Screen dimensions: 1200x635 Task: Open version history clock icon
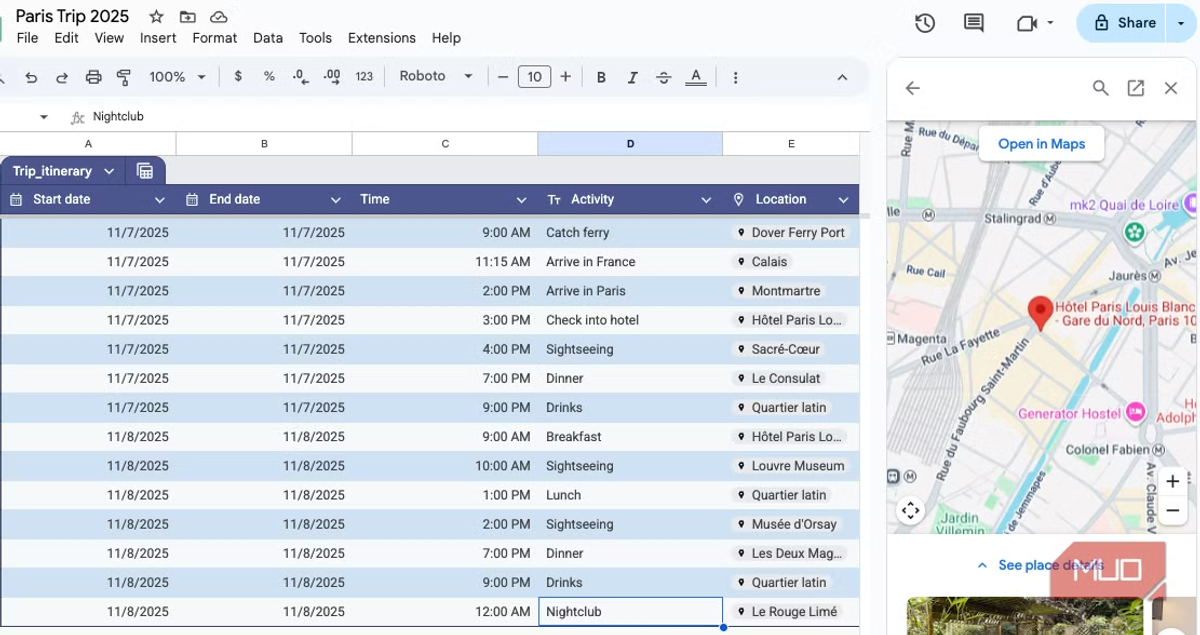click(925, 23)
